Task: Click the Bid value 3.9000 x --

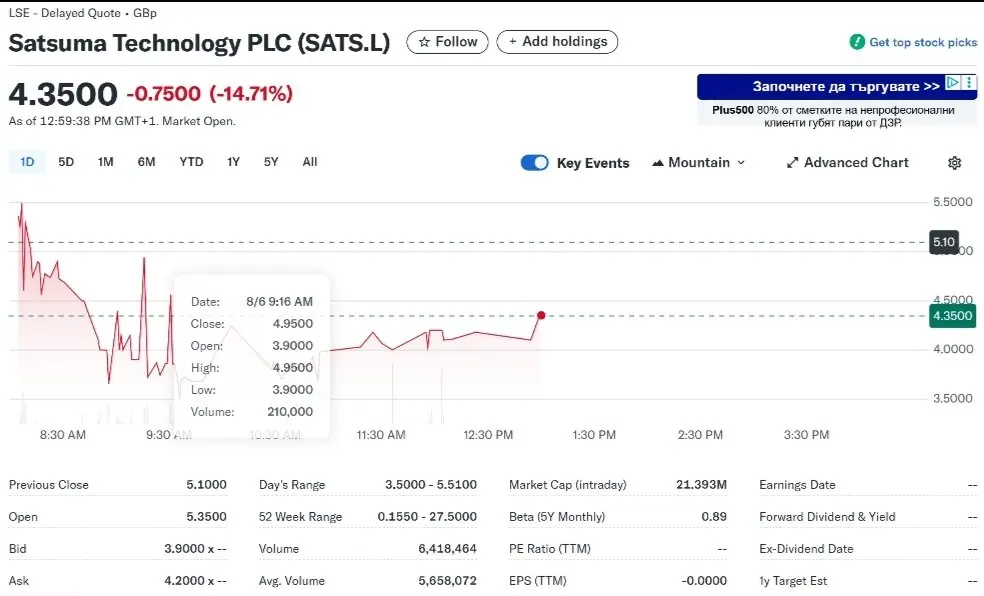Action: click(x=195, y=548)
